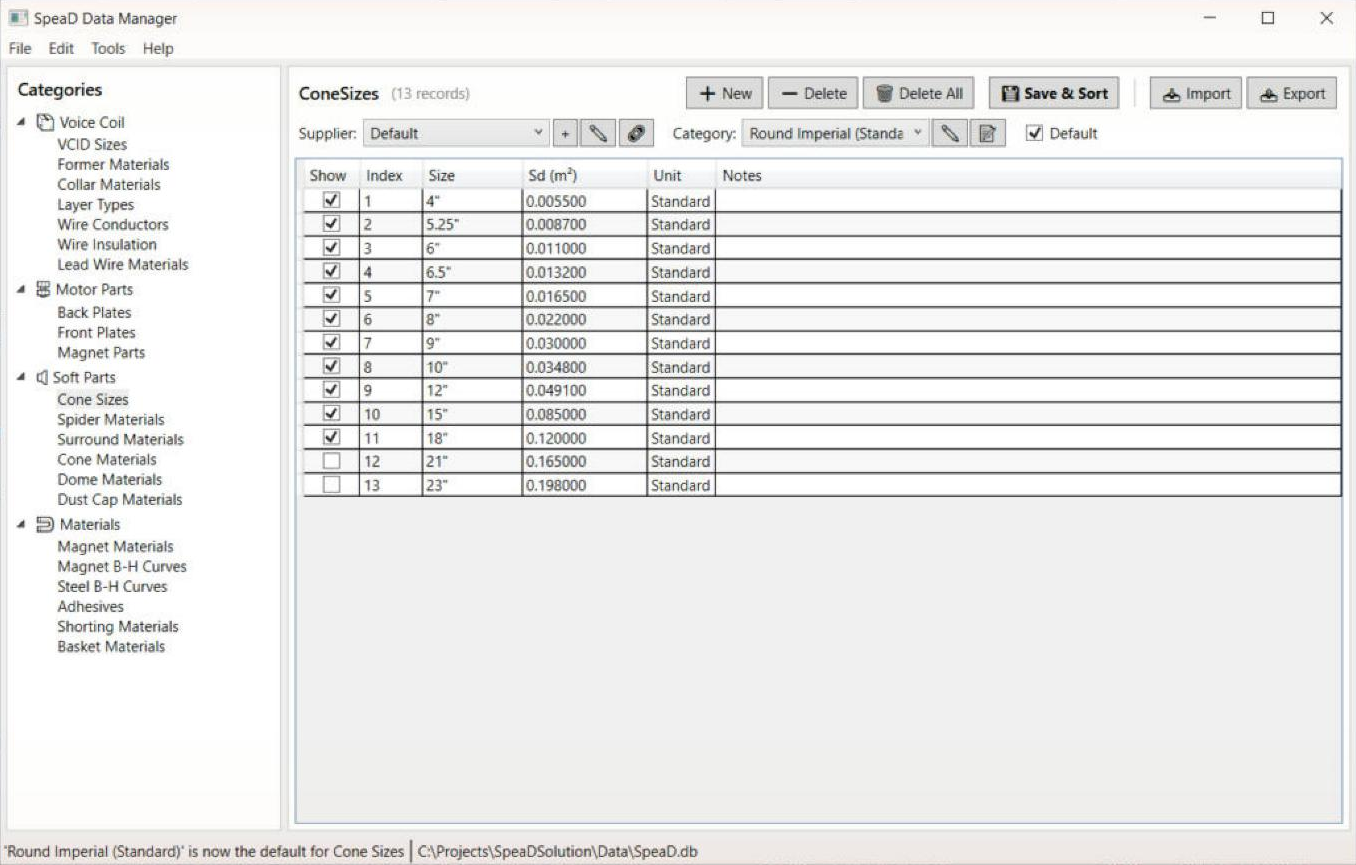The width and height of the screenshot is (1356, 865).
Task: Click the Size column header
Action: pos(472,175)
